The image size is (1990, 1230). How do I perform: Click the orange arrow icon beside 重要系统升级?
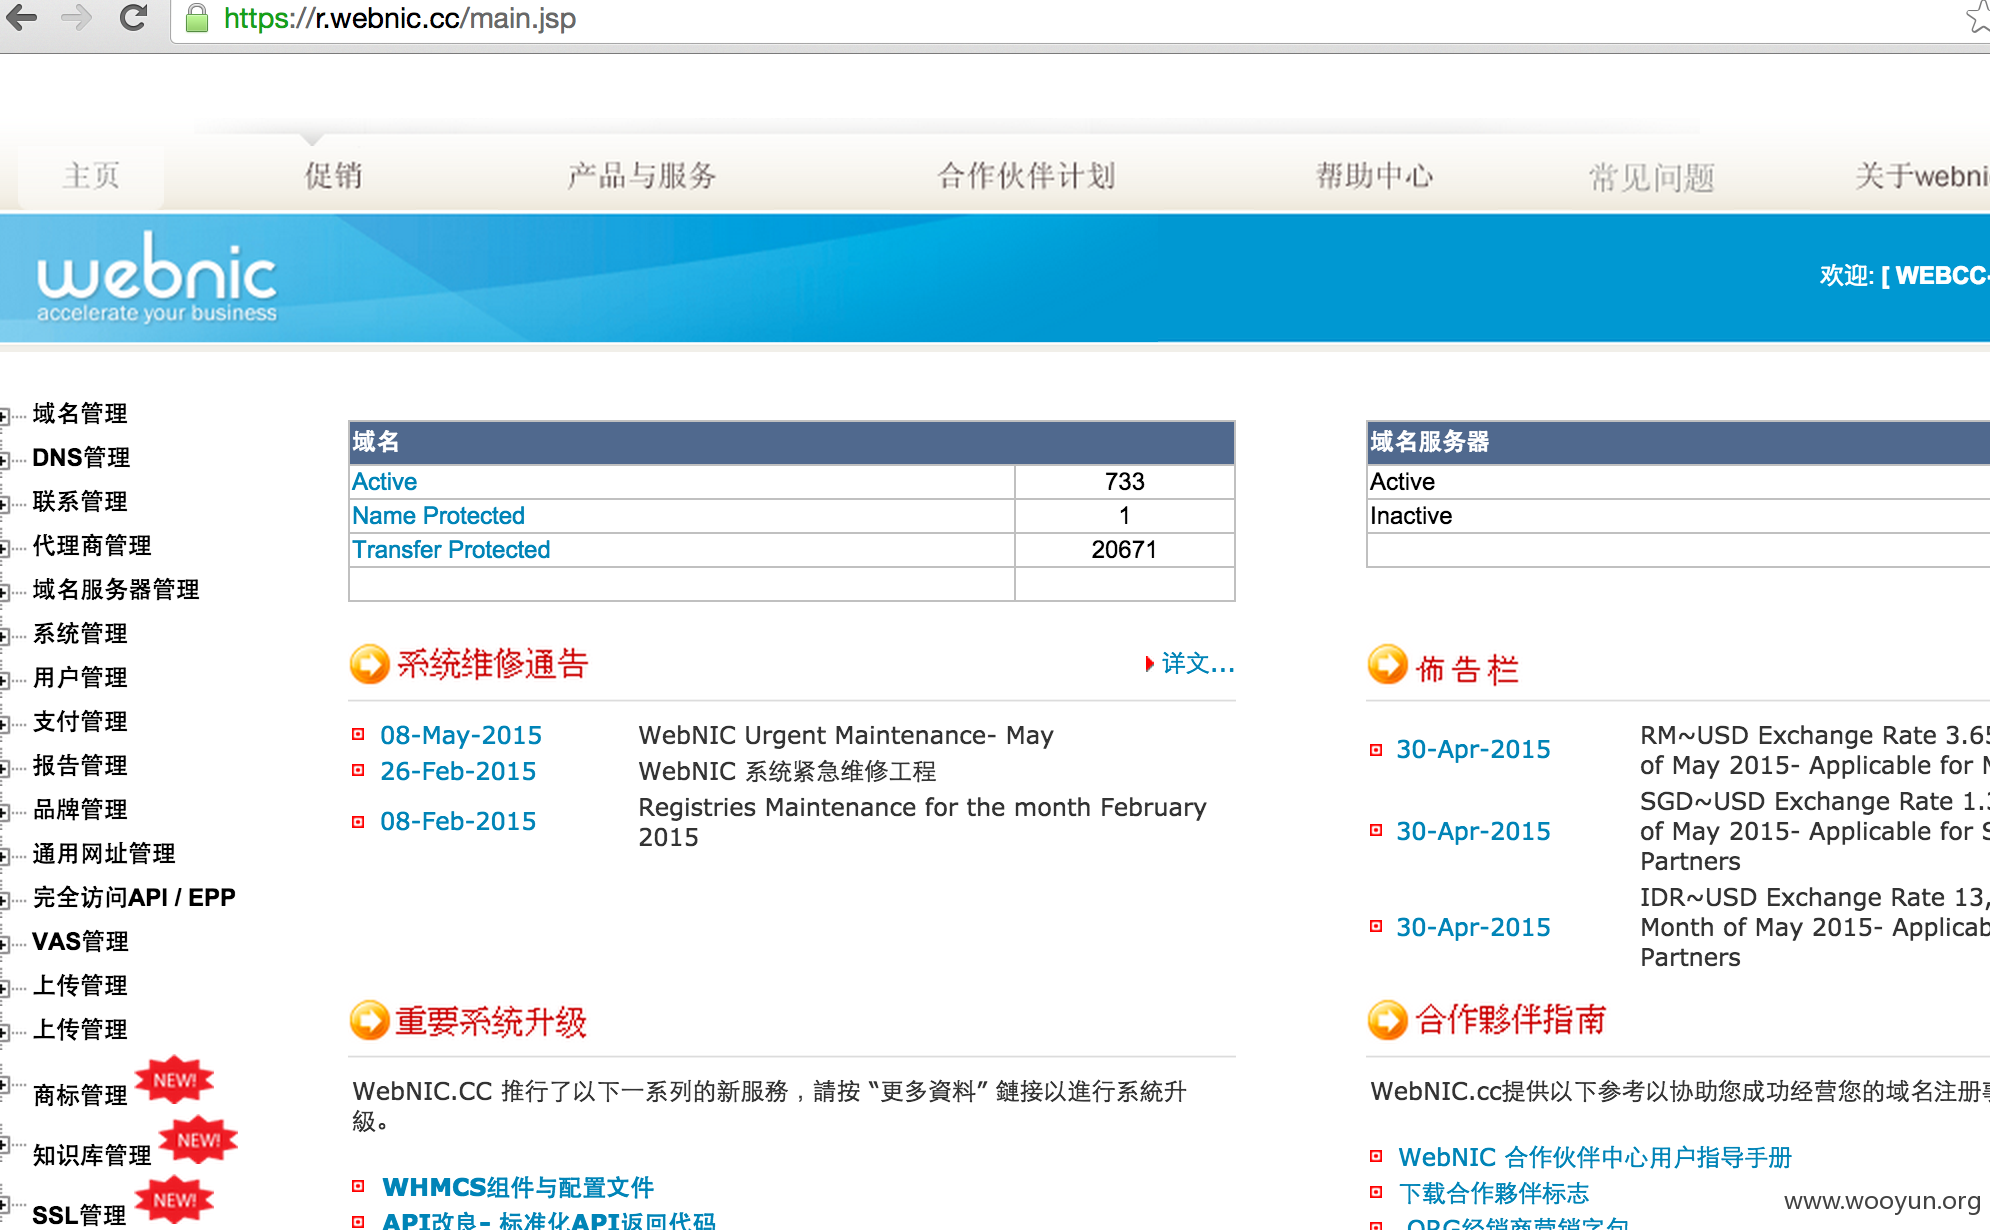[x=369, y=1020]
